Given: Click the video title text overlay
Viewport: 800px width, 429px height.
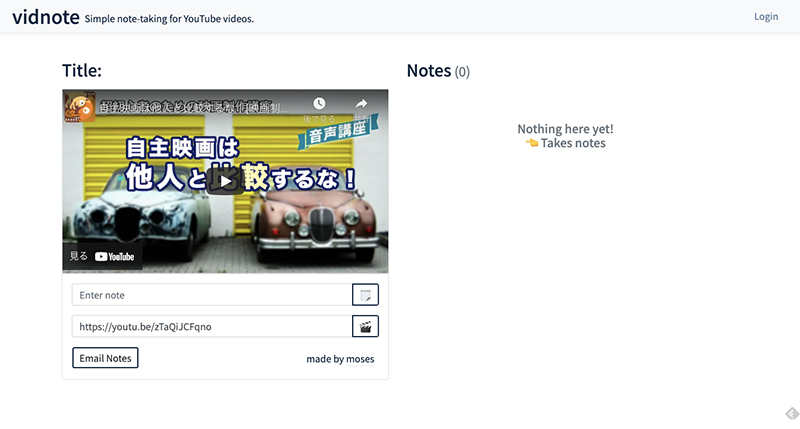Looking at the screenshot, I should [x=193, y=107].
